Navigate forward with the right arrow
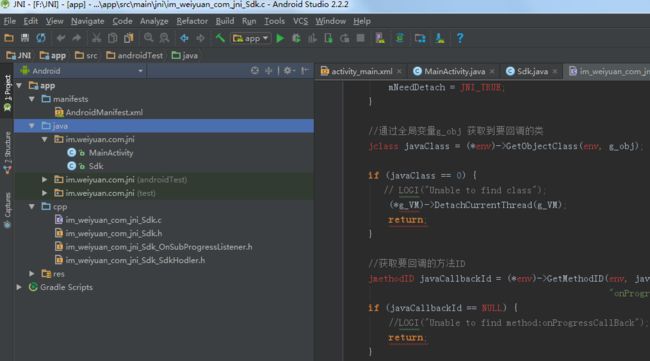Image resolution: width=650 pixels, height=361 pixels. point(200,38)
